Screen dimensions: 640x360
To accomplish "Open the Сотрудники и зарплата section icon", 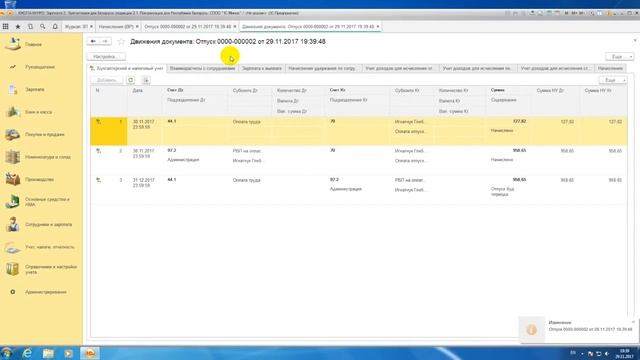I will coord(13,224).
